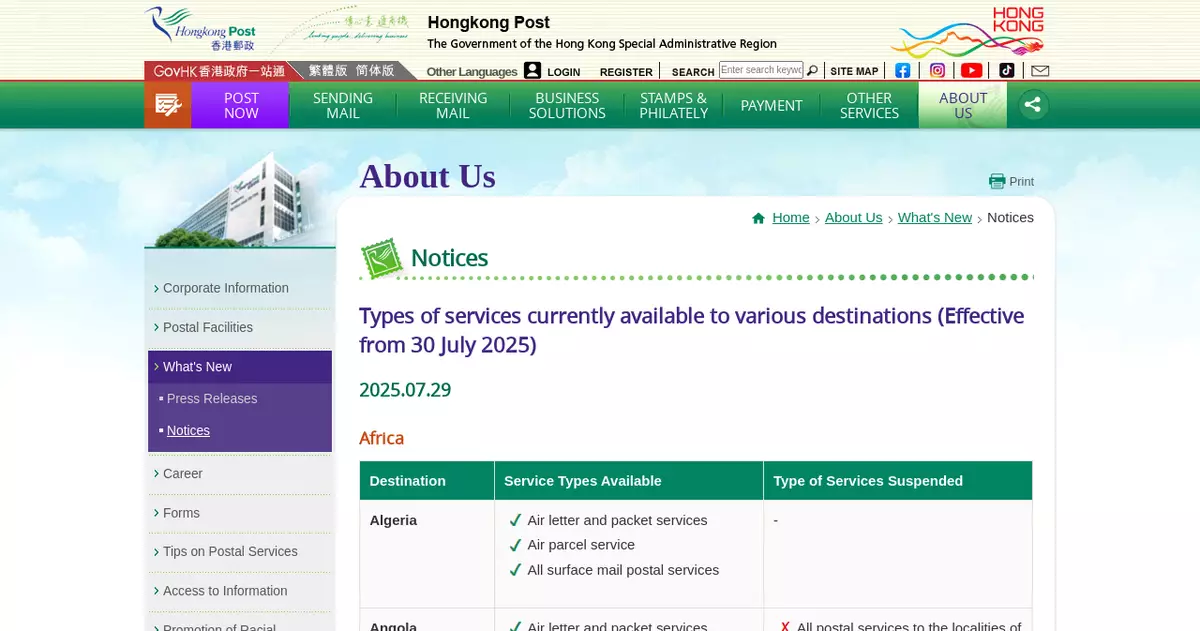Switch to Traditional Chinese 繁體版
Screen dimensions: 1200x631
coord(328,71)
